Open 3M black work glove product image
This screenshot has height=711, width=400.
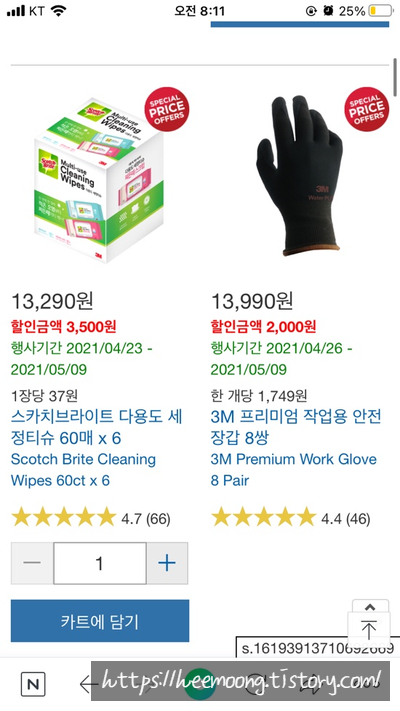[299, 176]
